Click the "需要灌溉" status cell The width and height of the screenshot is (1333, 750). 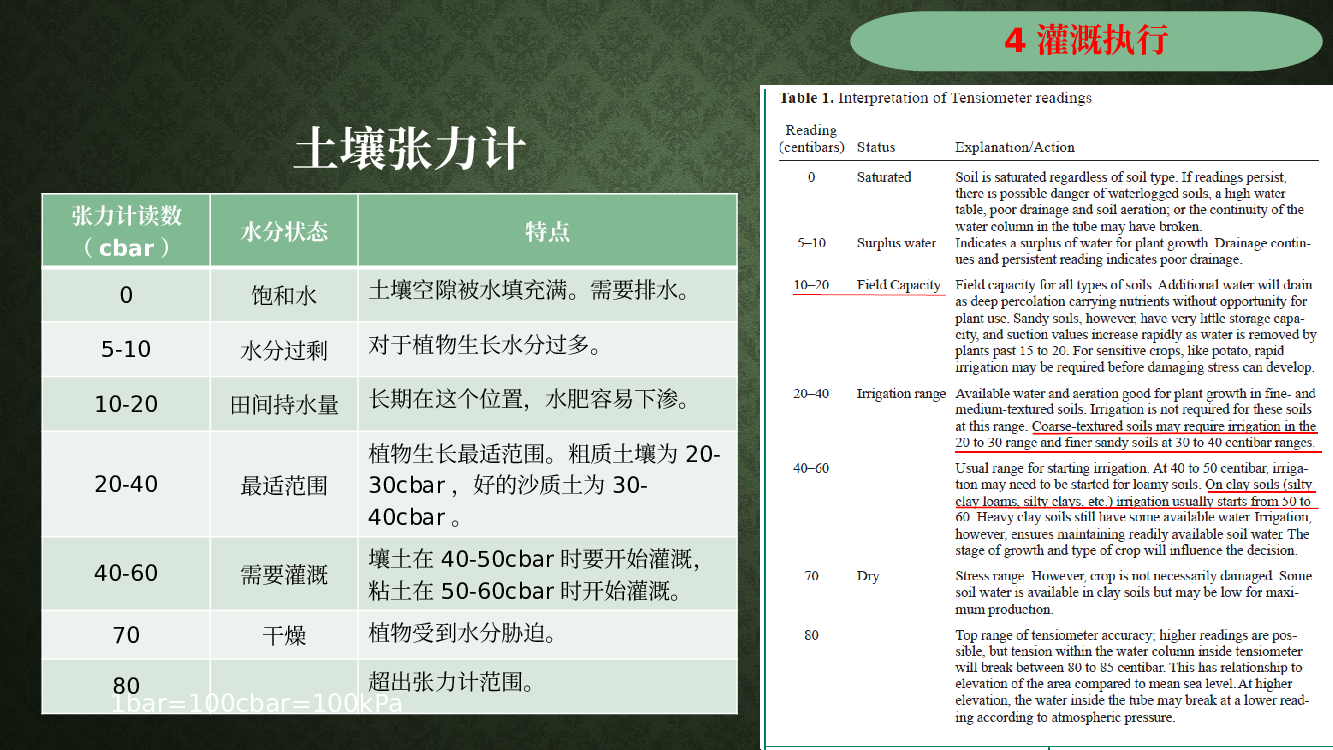click(x=284, y=575)
